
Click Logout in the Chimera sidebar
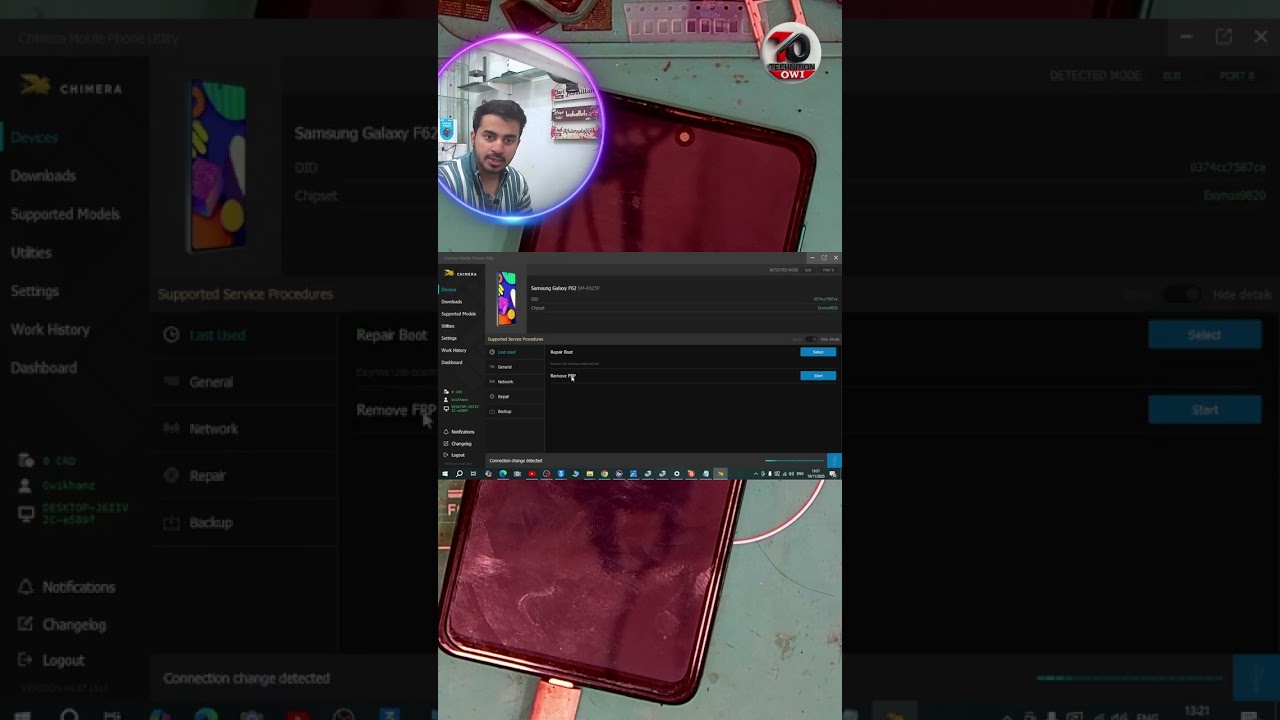click(453, 455)
